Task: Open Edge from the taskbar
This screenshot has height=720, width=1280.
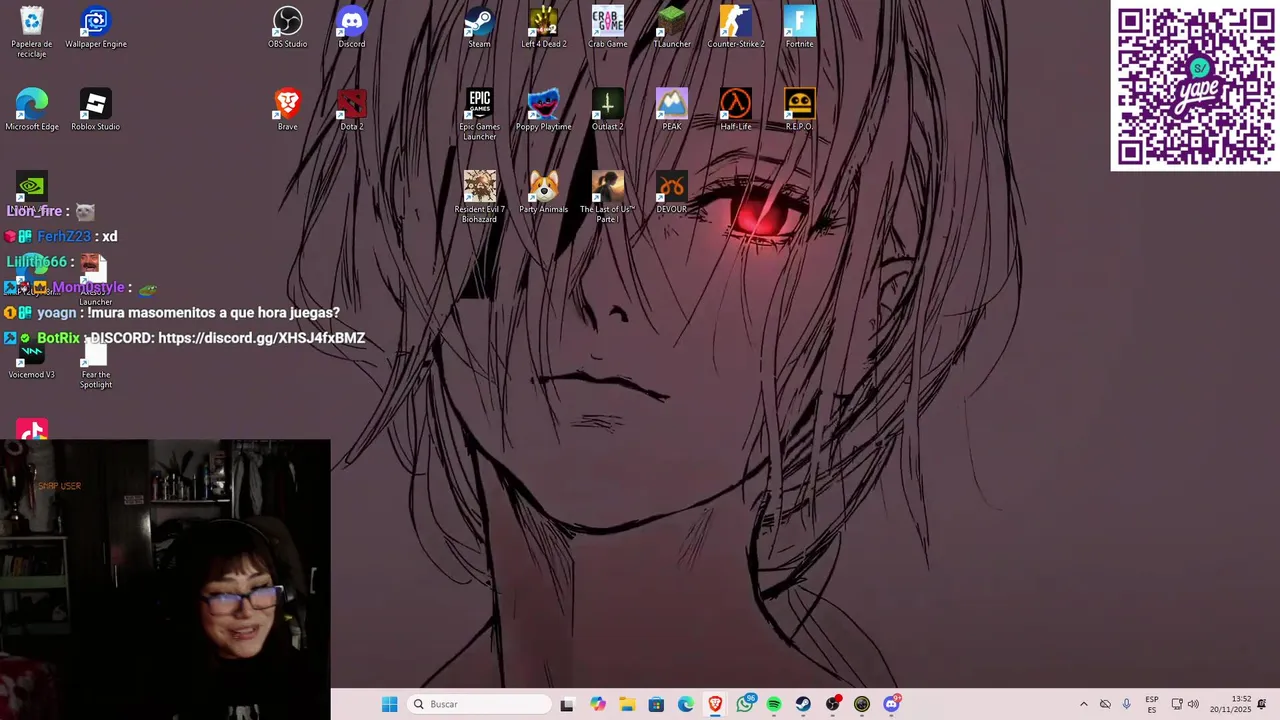Action: [686, 704]
